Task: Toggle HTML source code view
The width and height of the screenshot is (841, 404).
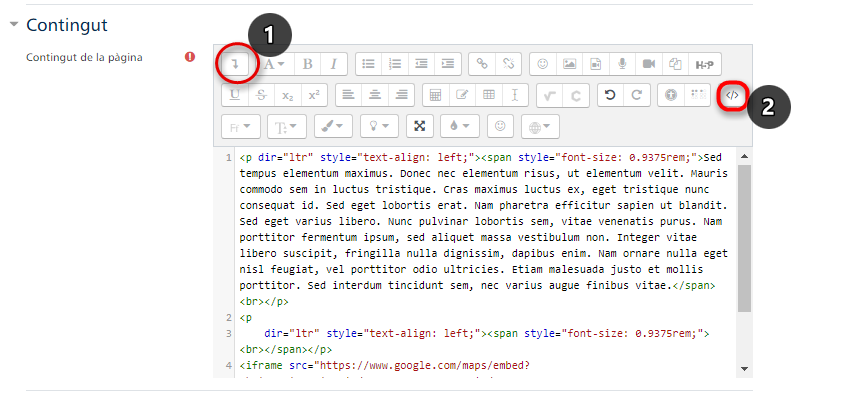Action: click(733, 95)
